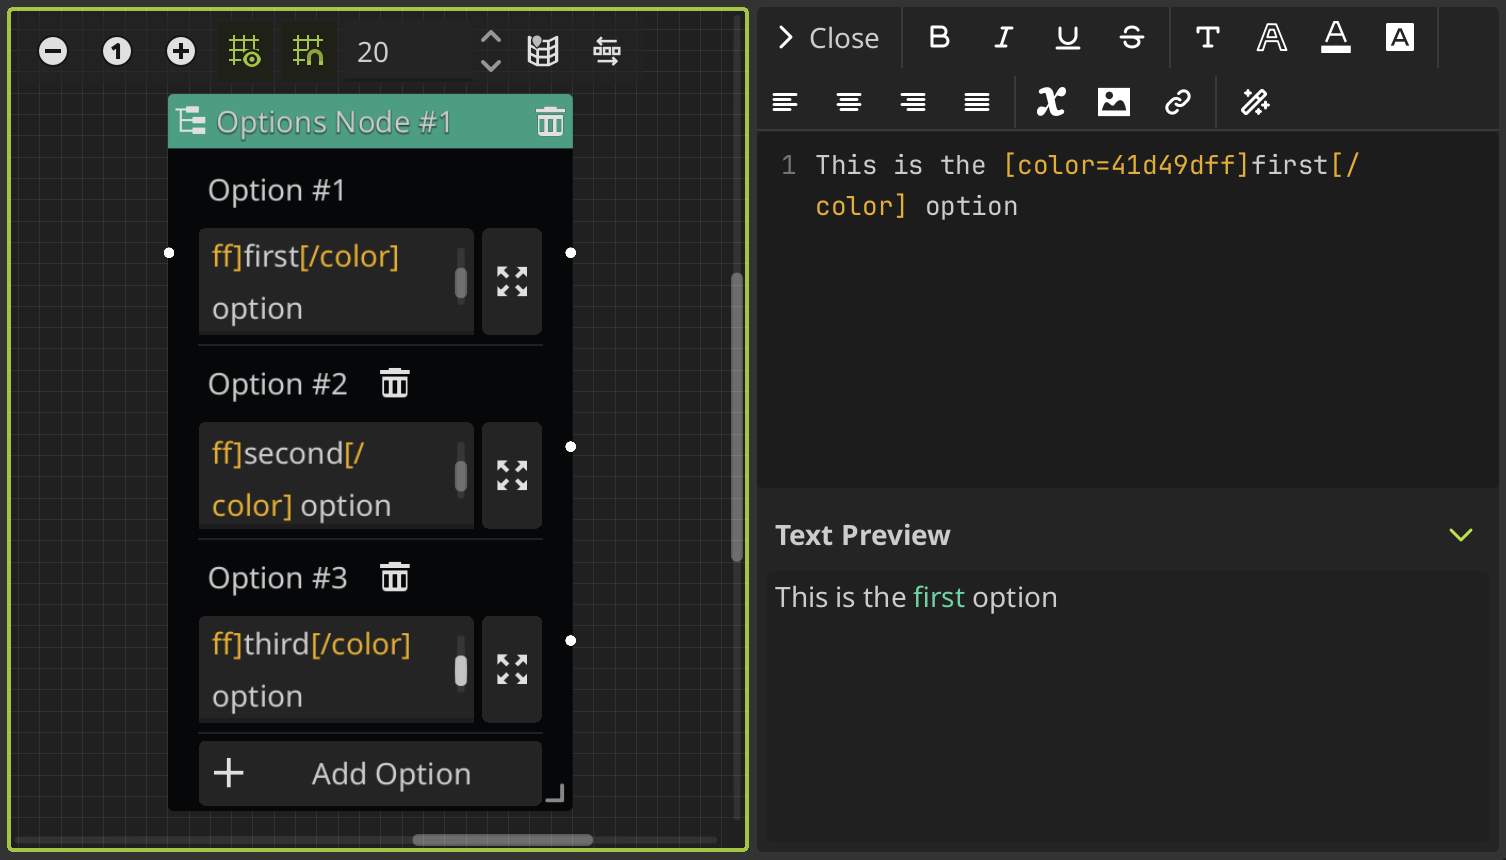Click Add Option
The image size is (1506, 860).
click(369, 773)
